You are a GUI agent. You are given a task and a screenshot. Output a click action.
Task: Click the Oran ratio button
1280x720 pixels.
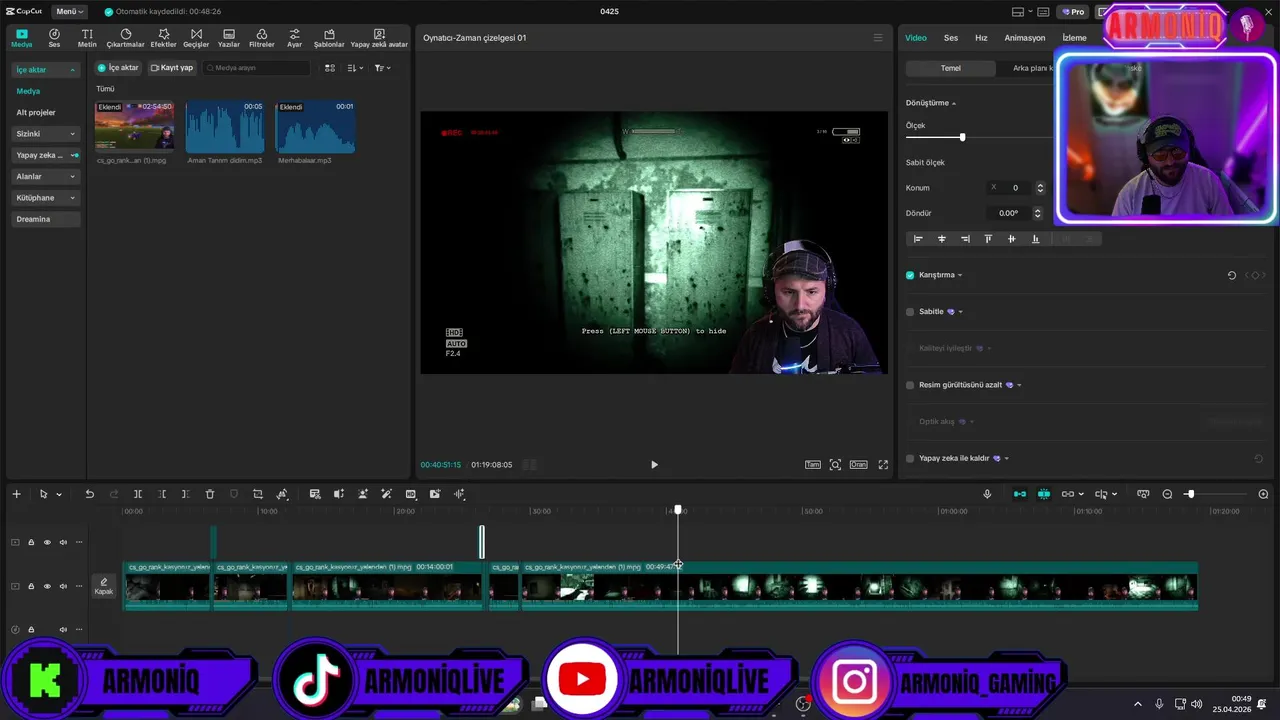tap(859, 465)
